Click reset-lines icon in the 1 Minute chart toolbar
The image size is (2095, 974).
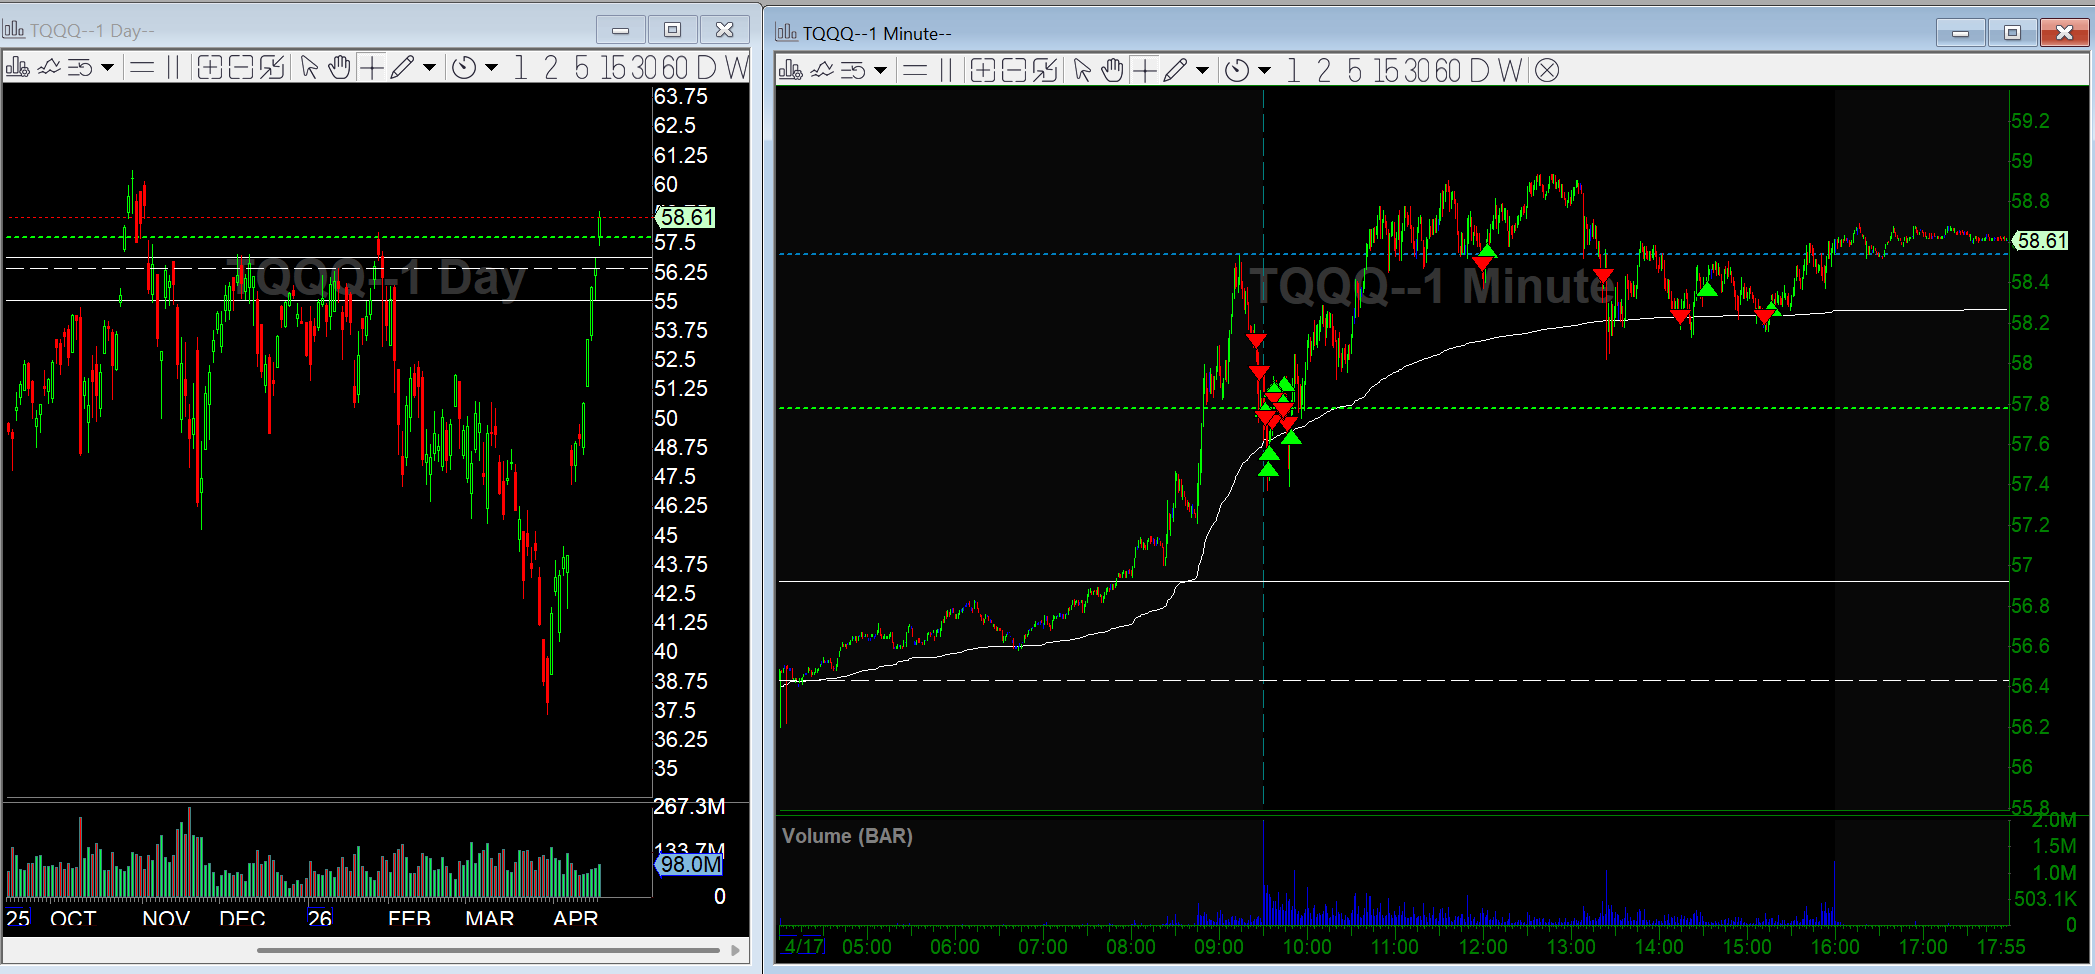(x=853, y=70)
